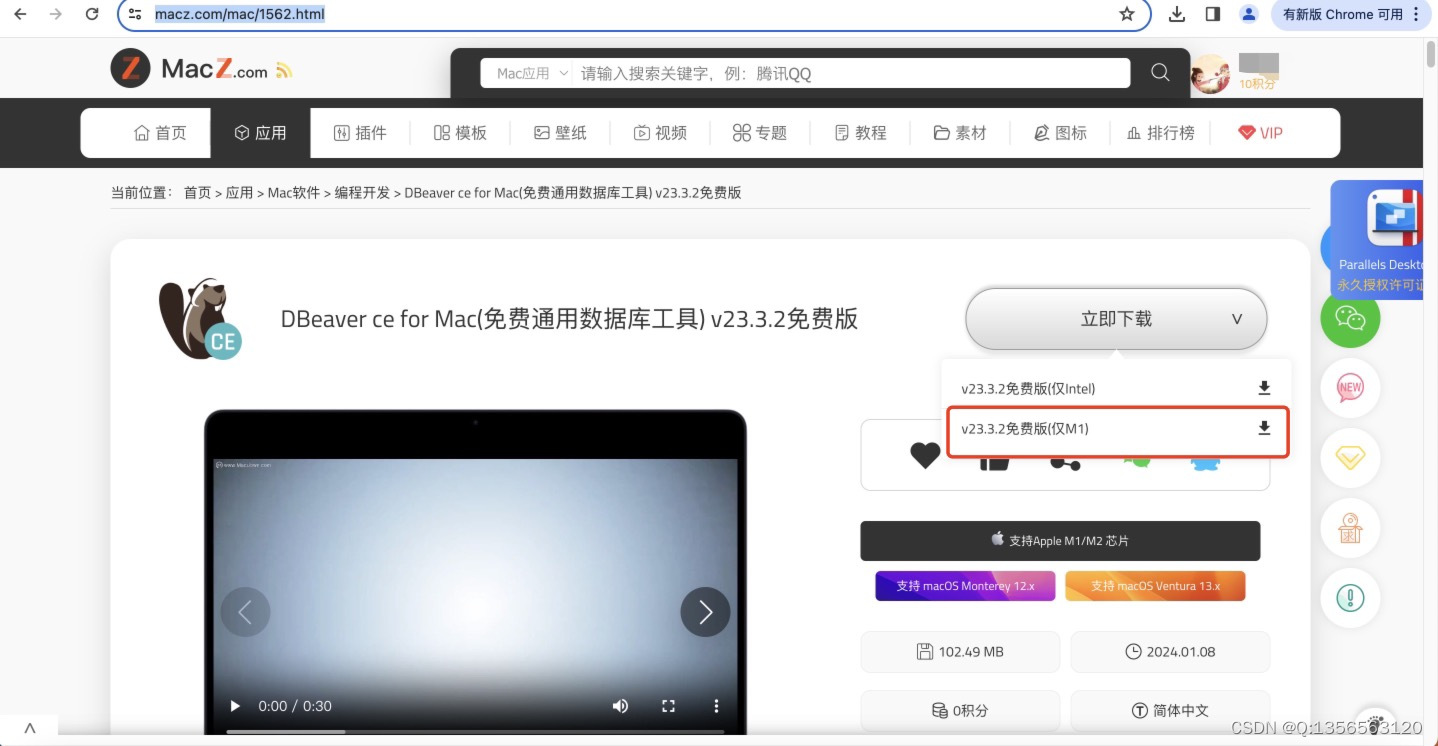Click the 编程开发 breadcrumb link
This screenshot has height=746, width=1438.
(362, 193)
